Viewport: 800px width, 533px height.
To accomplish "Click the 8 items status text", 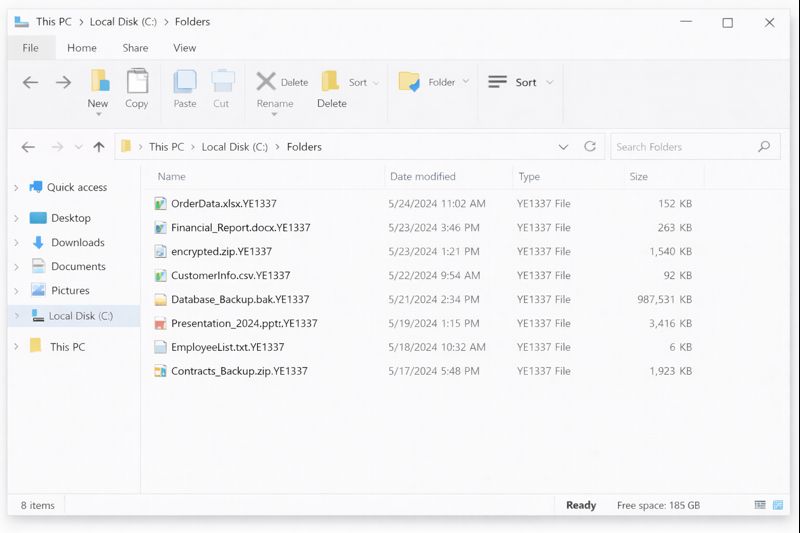I will [37, 505].
